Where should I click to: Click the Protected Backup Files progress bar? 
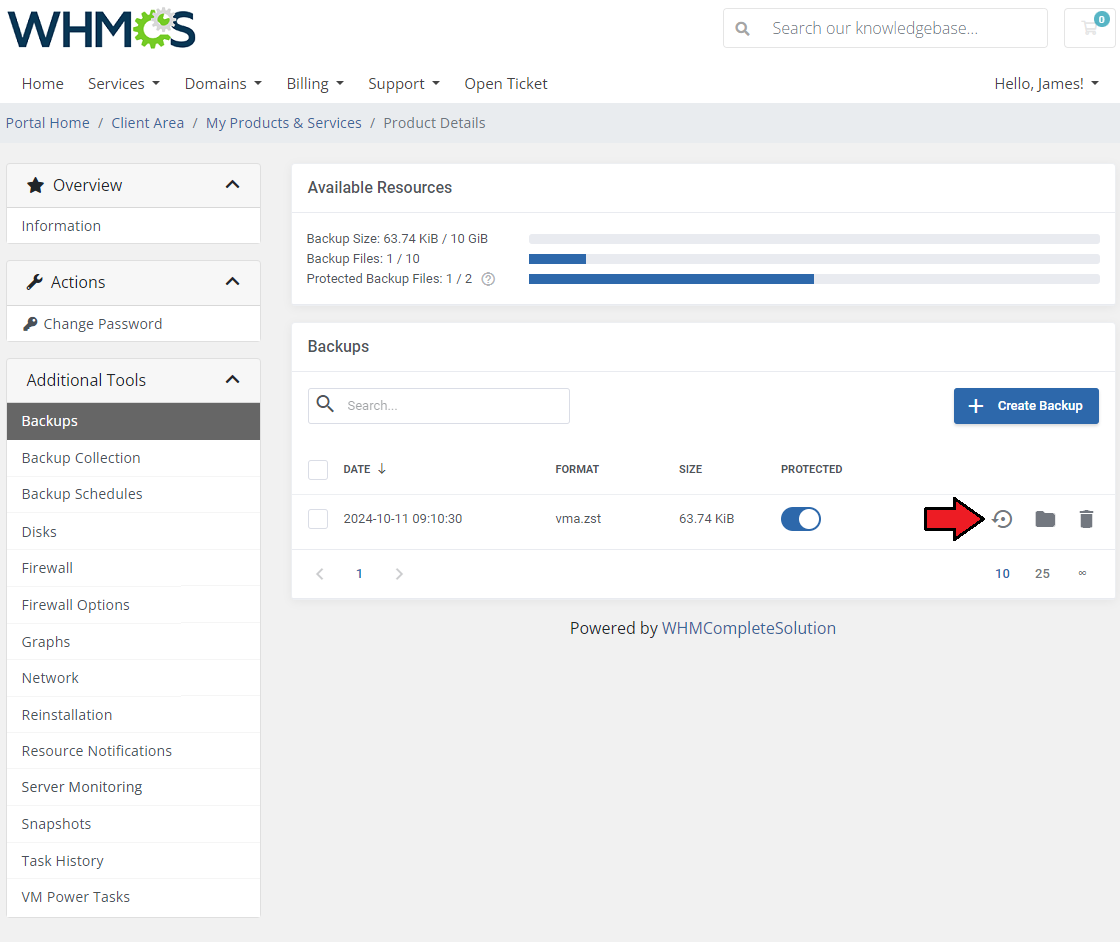coord(814,279)
